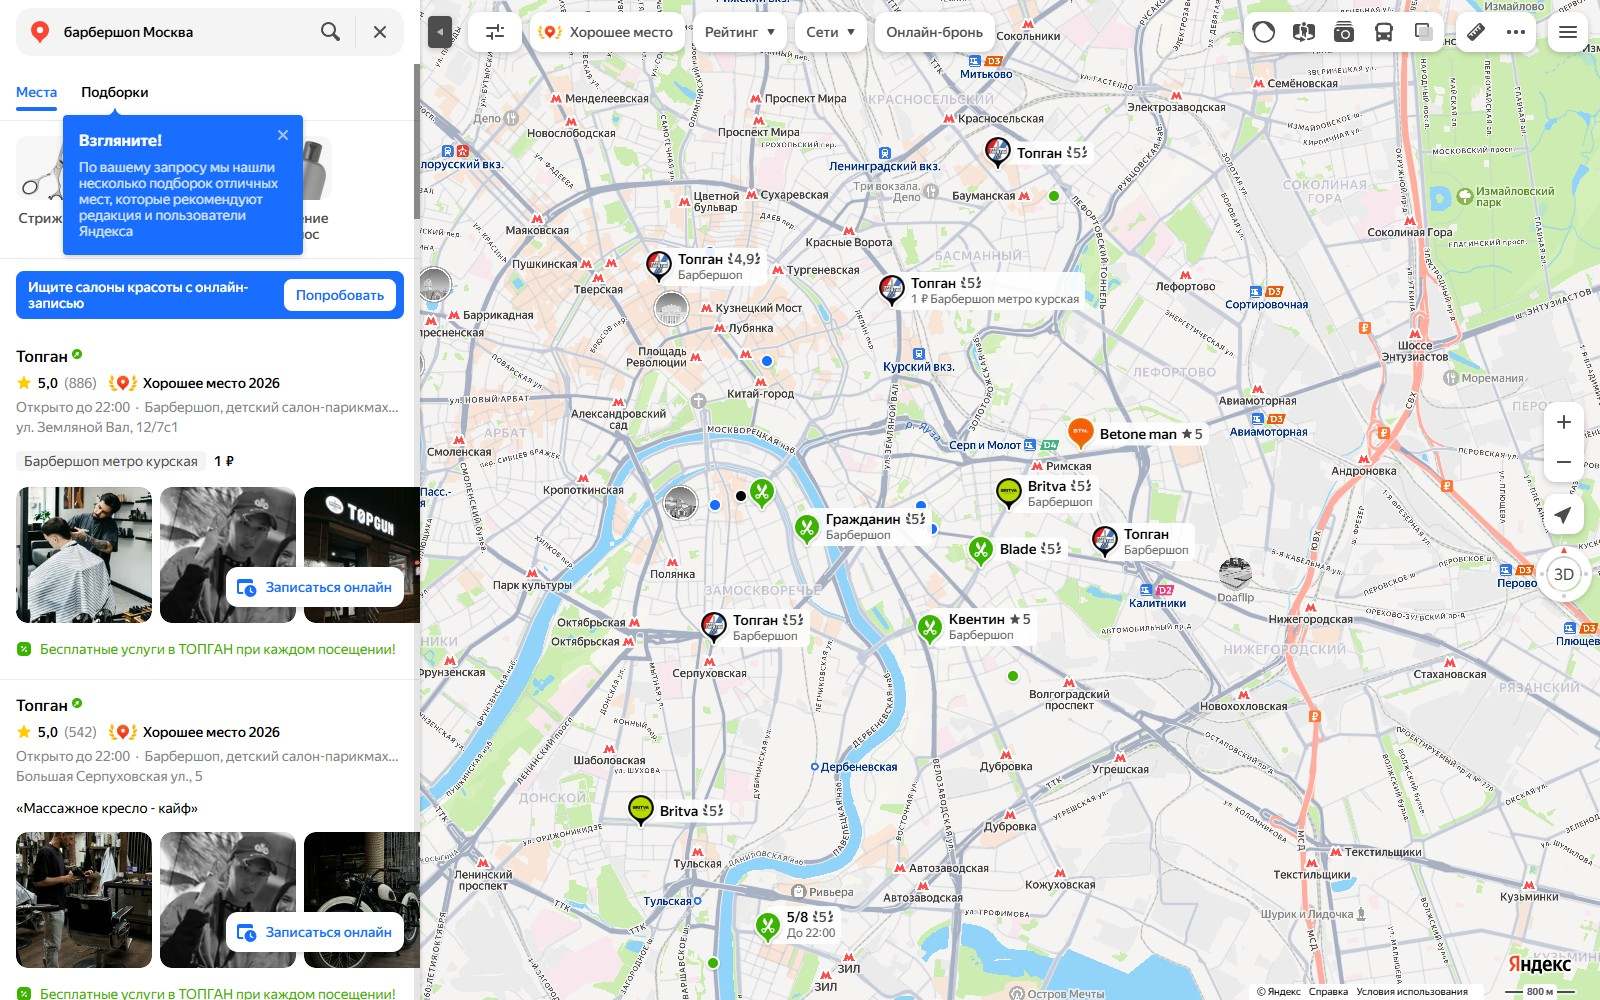The width and height of the screenshot is (1600, 1000).
Task: Open the first Топган barber photo
Action: click(x=84, y=555)
